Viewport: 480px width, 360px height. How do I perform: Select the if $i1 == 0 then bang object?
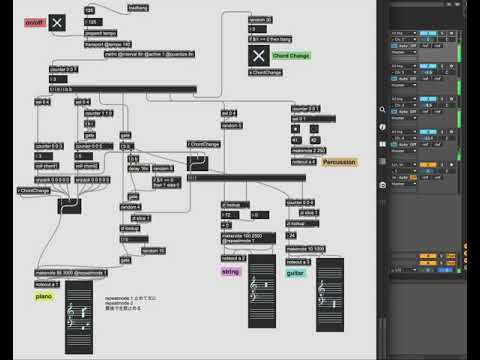270,39
